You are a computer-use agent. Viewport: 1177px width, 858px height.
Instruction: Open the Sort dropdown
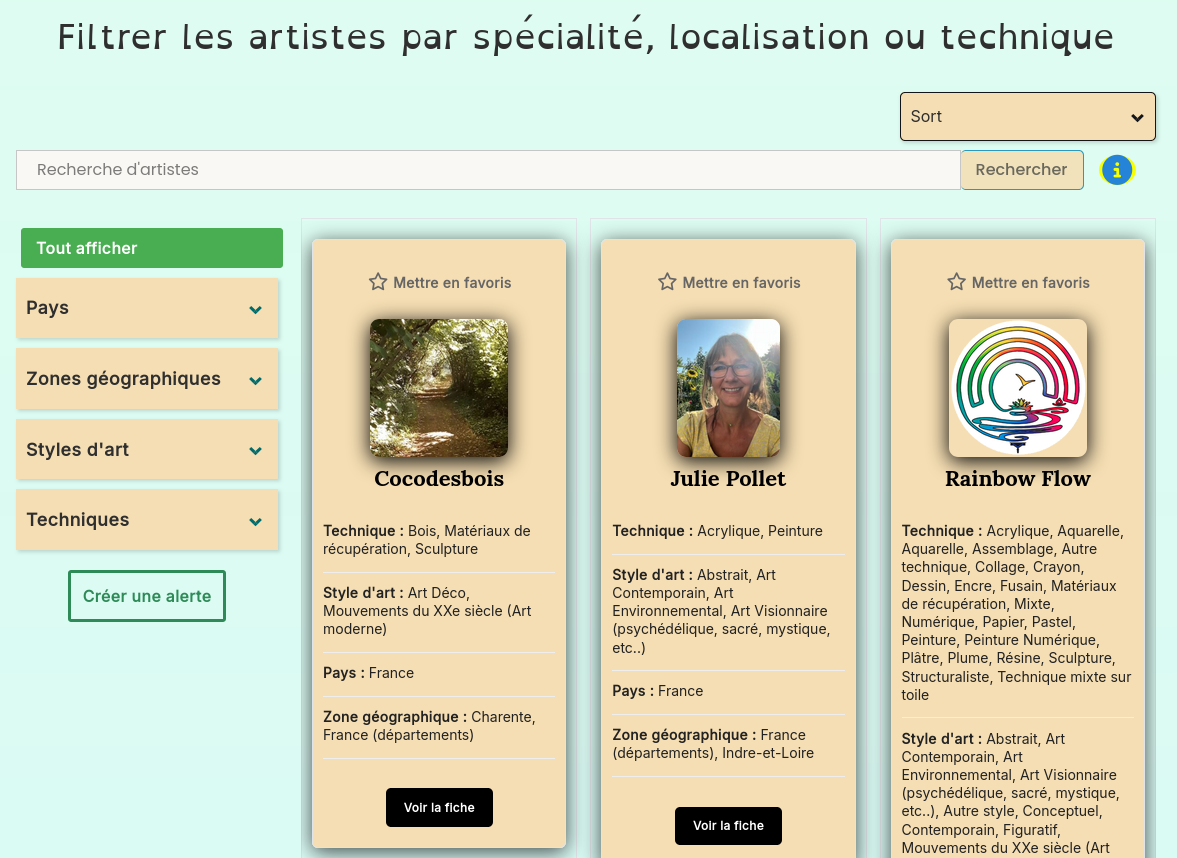pos(1027,116)
